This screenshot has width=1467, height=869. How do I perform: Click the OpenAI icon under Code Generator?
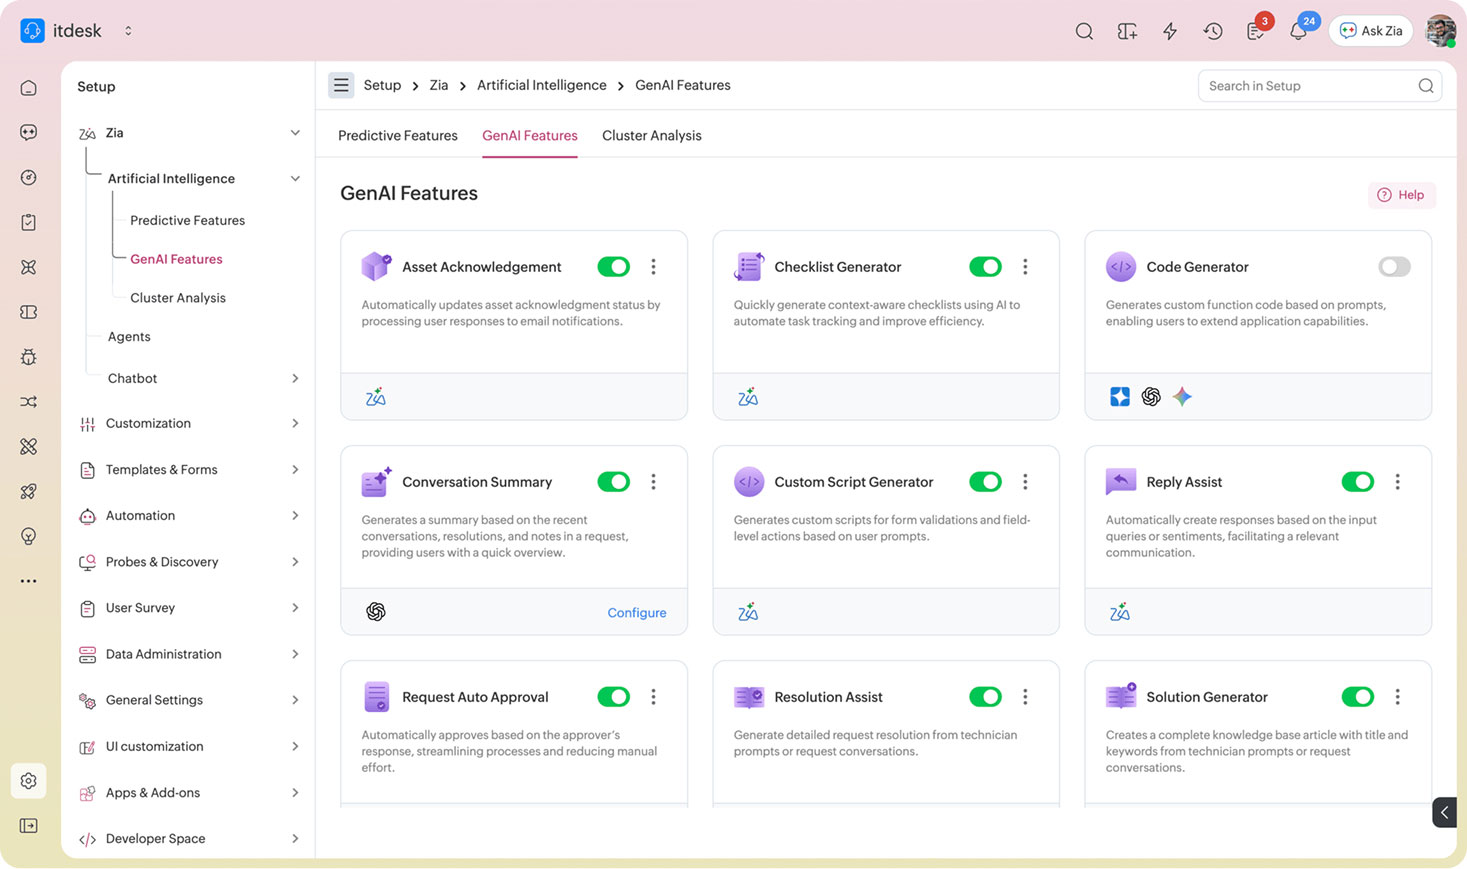point(1151,397)
